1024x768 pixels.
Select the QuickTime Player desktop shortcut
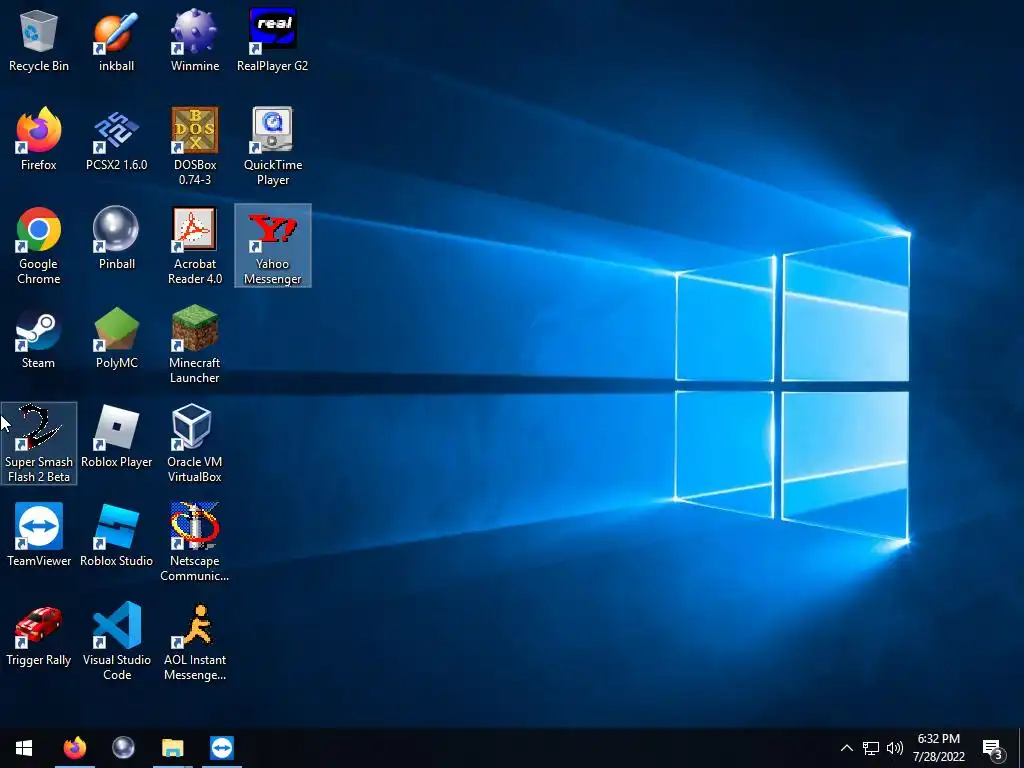point(272,146)
